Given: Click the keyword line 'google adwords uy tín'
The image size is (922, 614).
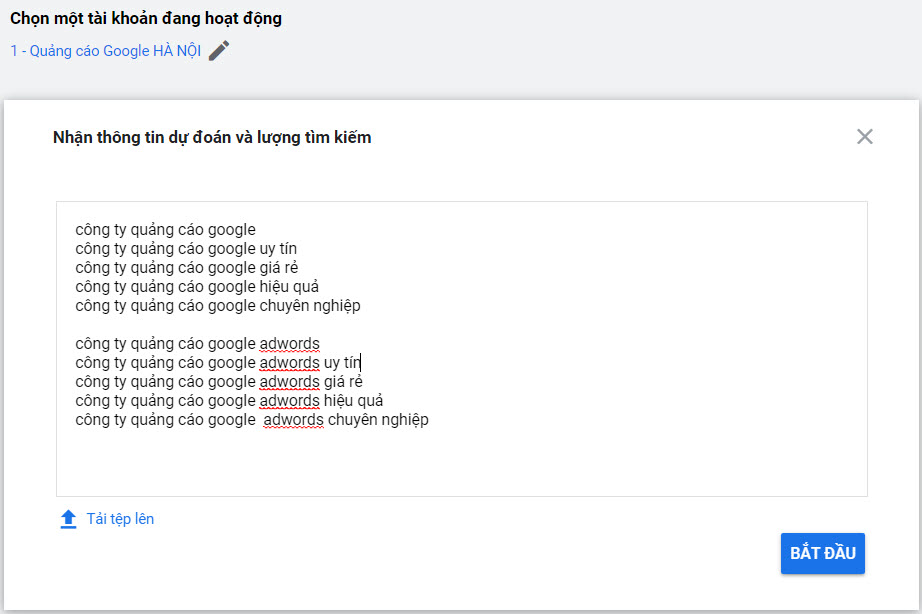Looking at the screenshot, I should (x=217, y=363).
